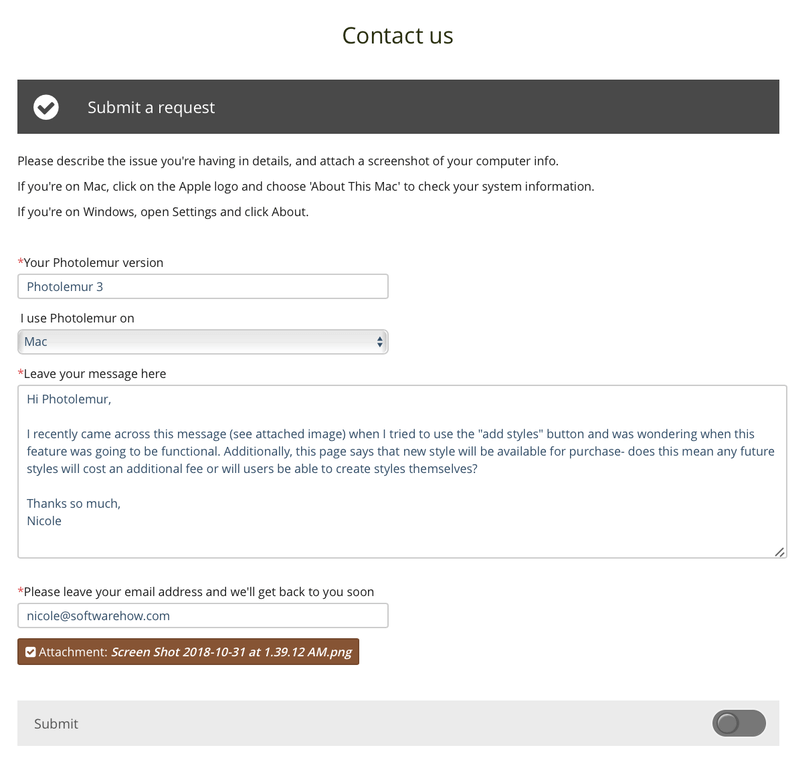Click the I use Photolemur on label
This screenshot has width=800, height=764.
(x=77, y=318)
